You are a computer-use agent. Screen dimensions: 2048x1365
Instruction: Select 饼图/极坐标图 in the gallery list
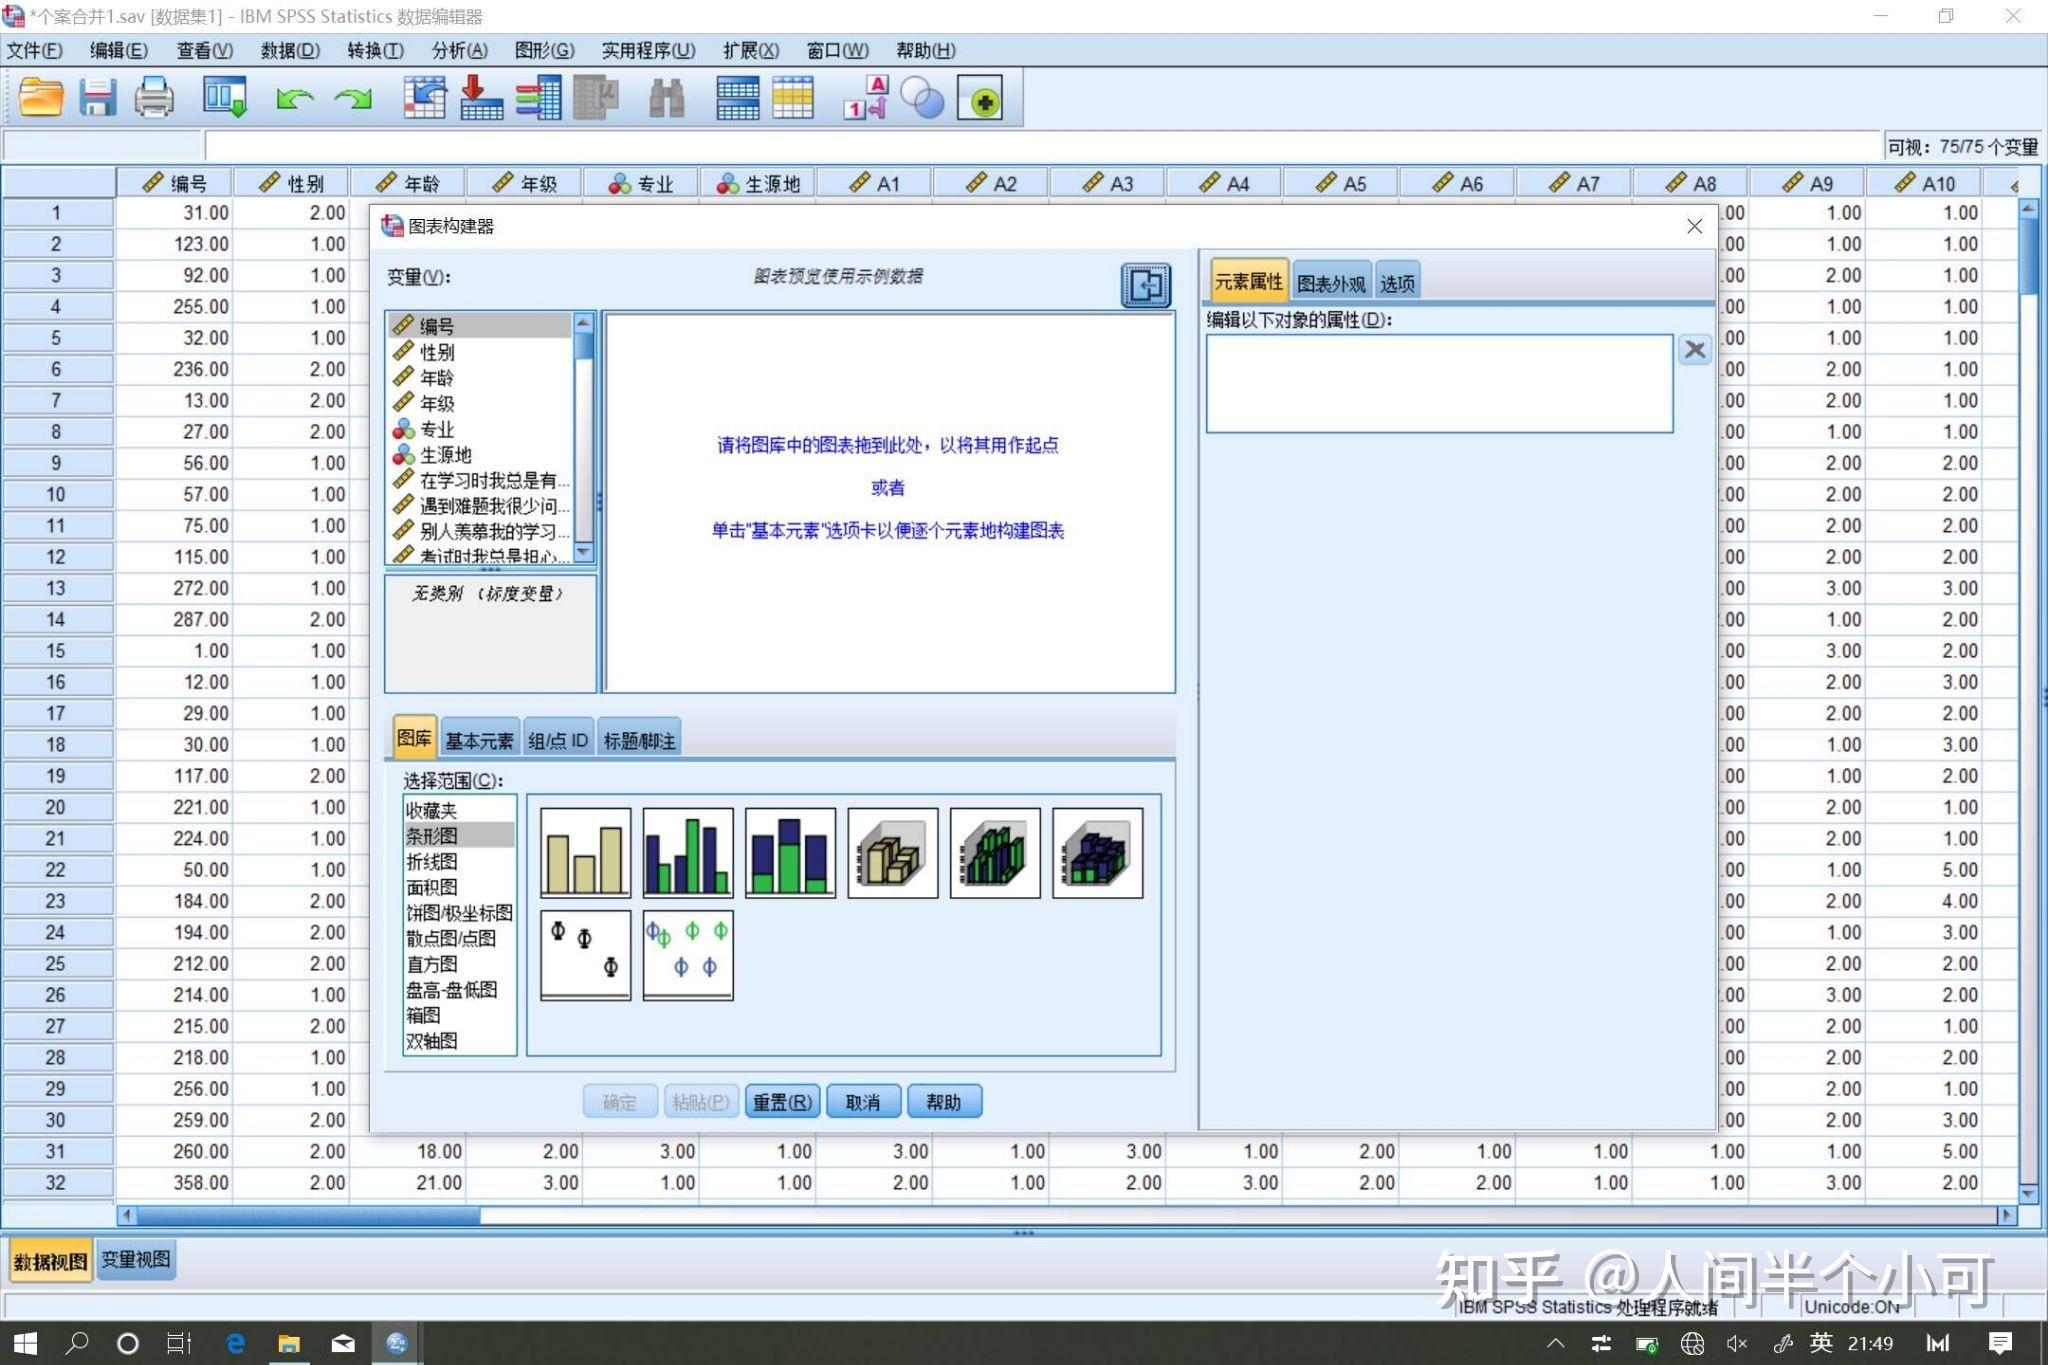(x=459, y=913)
